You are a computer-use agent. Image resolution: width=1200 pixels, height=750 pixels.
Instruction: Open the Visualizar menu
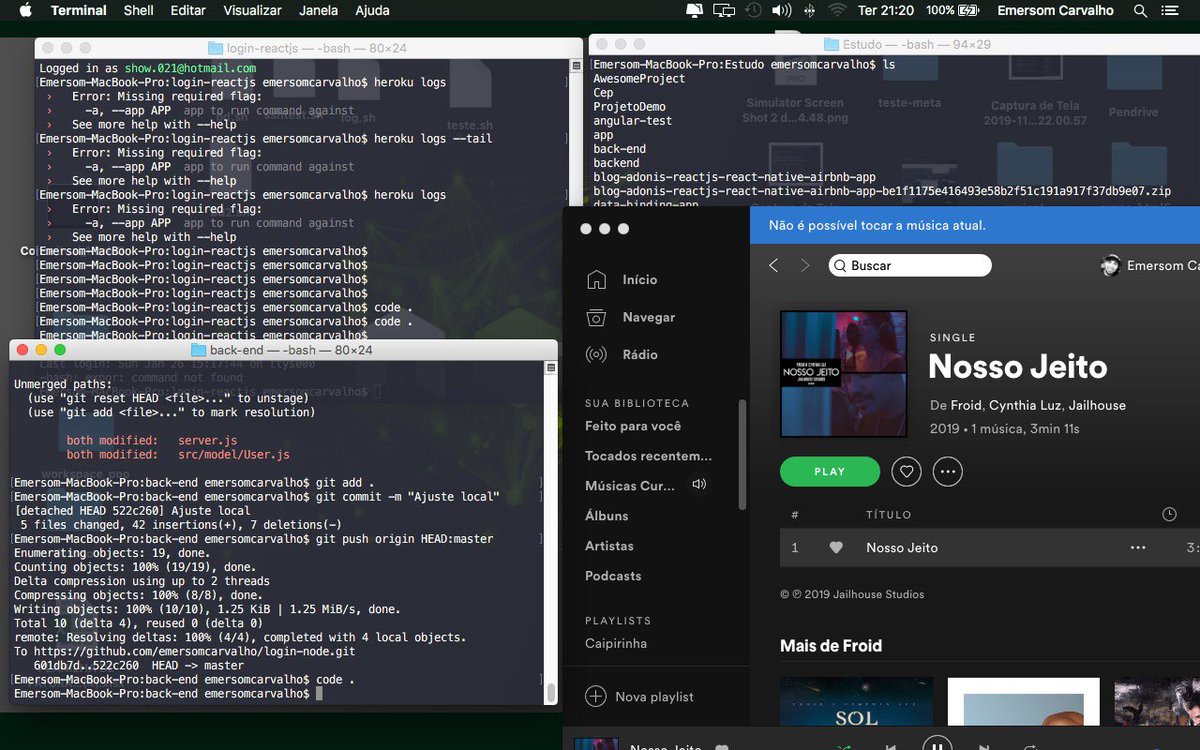pos(252,11)
